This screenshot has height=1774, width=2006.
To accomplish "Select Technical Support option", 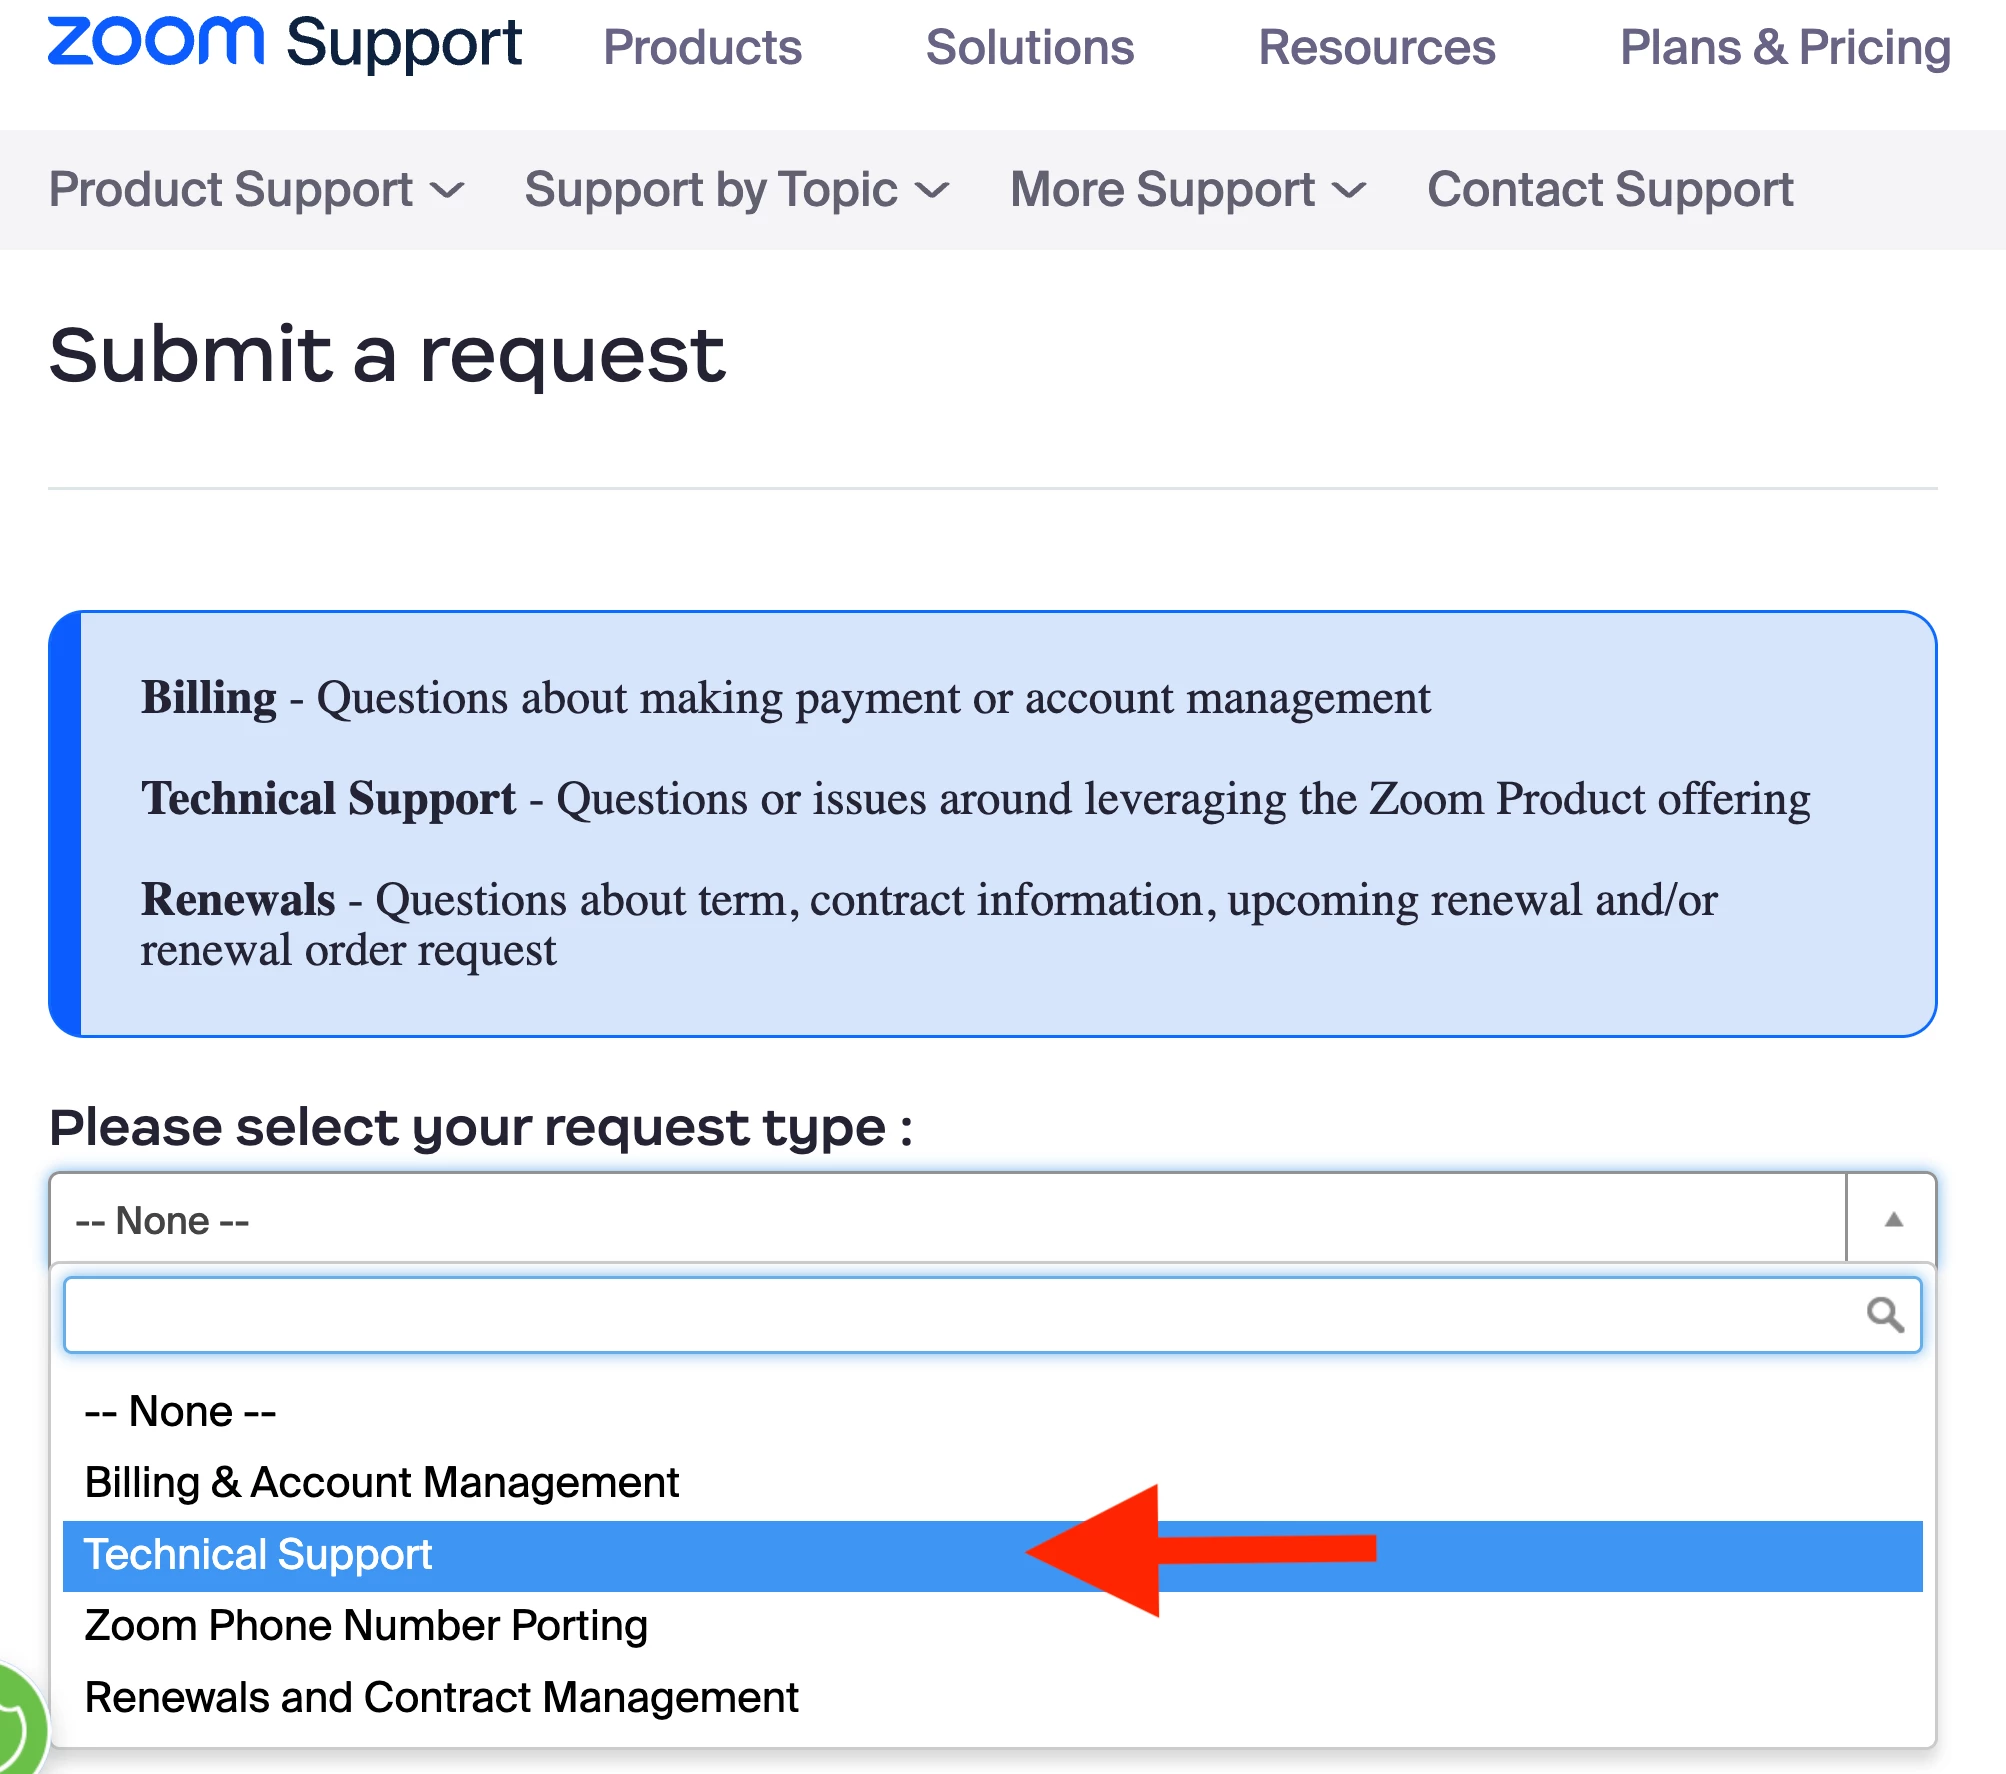I will [258, 1555].
